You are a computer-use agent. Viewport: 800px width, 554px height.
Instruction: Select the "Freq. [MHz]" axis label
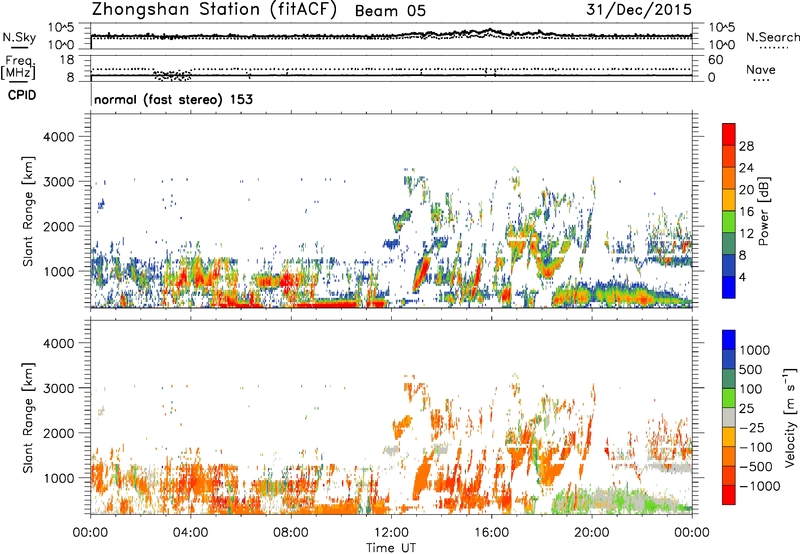tap(19, 68)
